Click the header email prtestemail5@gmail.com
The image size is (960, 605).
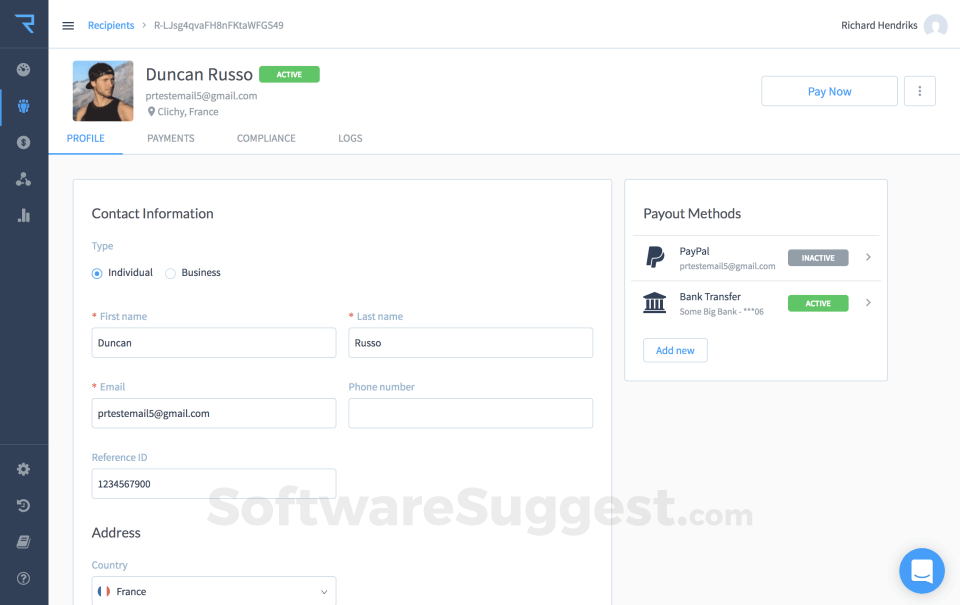(x=201, y=96)
